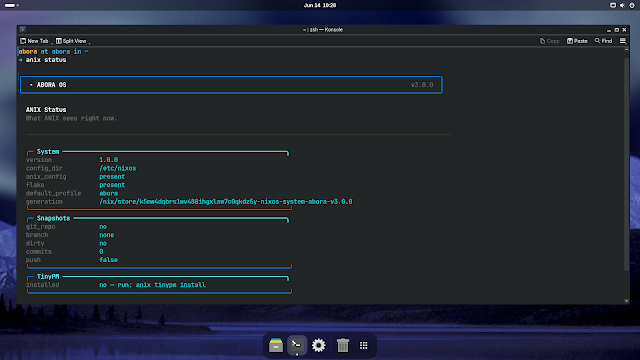Click the Split View toolbar button
640x360 pixels.
(71, 41)
